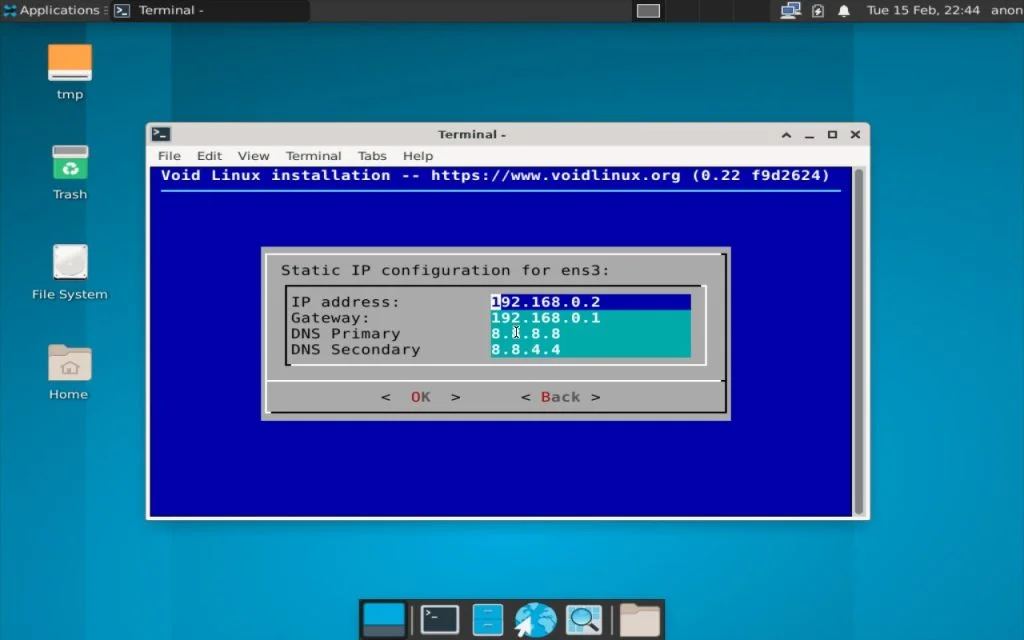Open the Application Finder magnifier icon
The height and width of the screenshot is (640, 1024).
pos(585,618)
